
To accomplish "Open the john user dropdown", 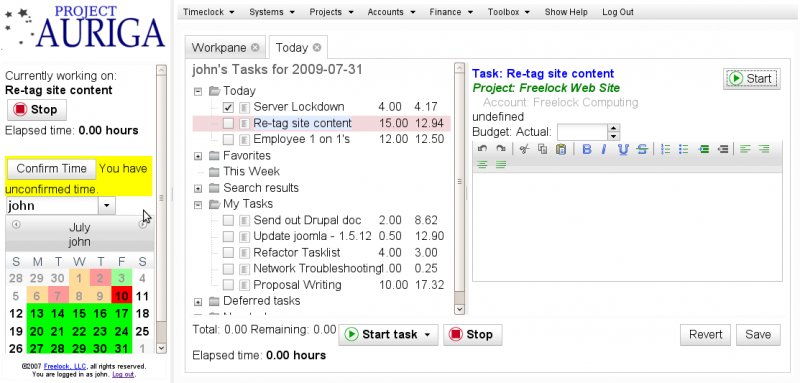I will [x=107, y=206].
